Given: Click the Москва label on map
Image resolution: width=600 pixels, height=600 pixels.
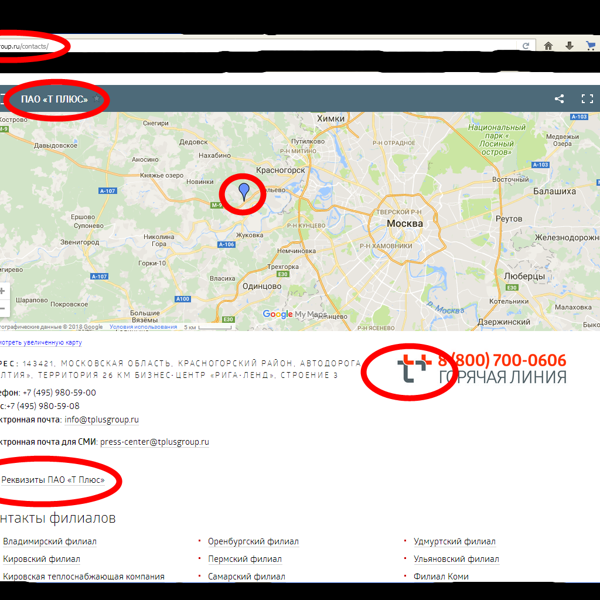Looking at the screenshot, I should (x=405, y=223).
